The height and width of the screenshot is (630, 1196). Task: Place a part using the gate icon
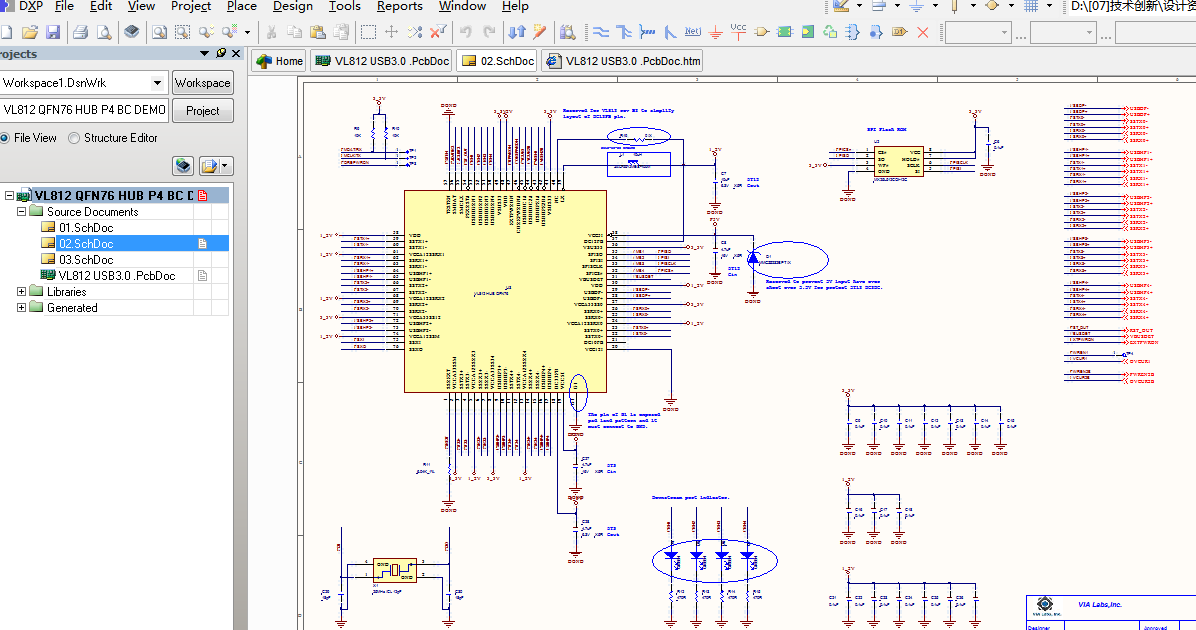pyautogui.click(x=762, y=32)
